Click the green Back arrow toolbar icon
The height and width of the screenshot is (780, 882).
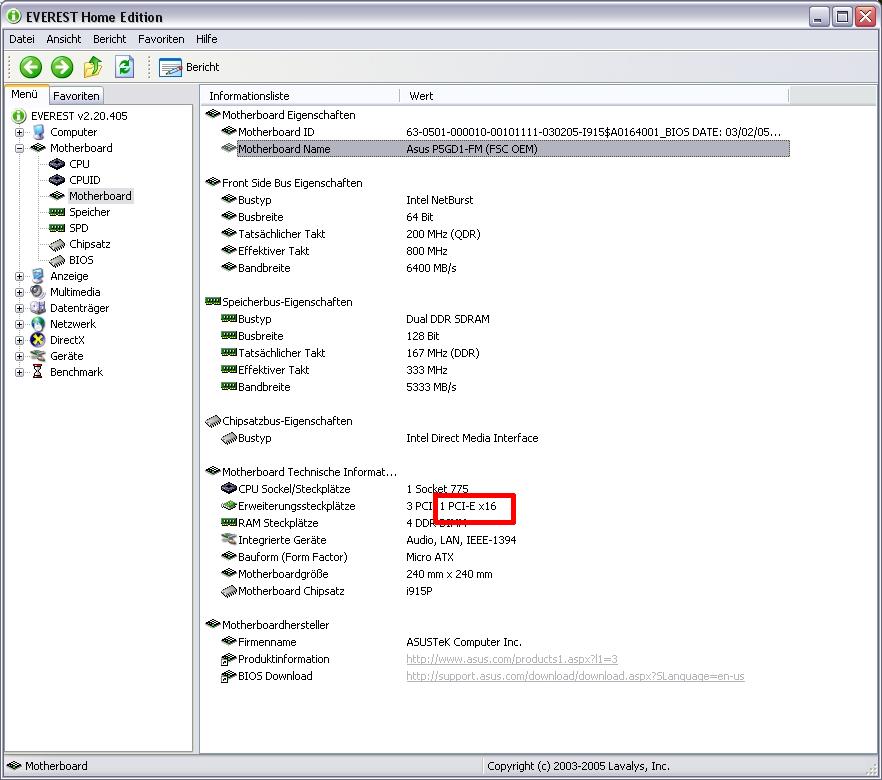click(x=31, y=67)
